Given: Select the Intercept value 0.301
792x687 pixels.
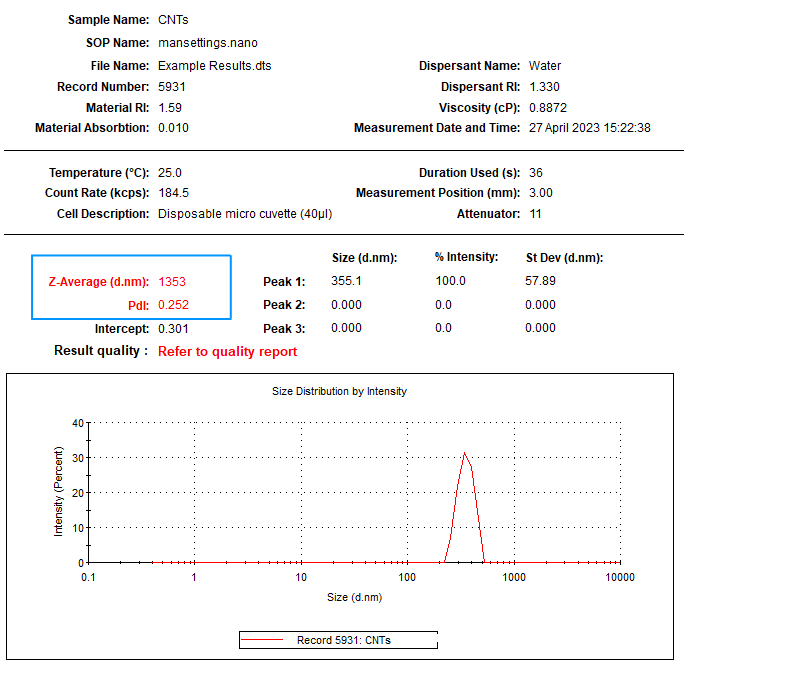Looking at the screenshot, I should (173, 328).
